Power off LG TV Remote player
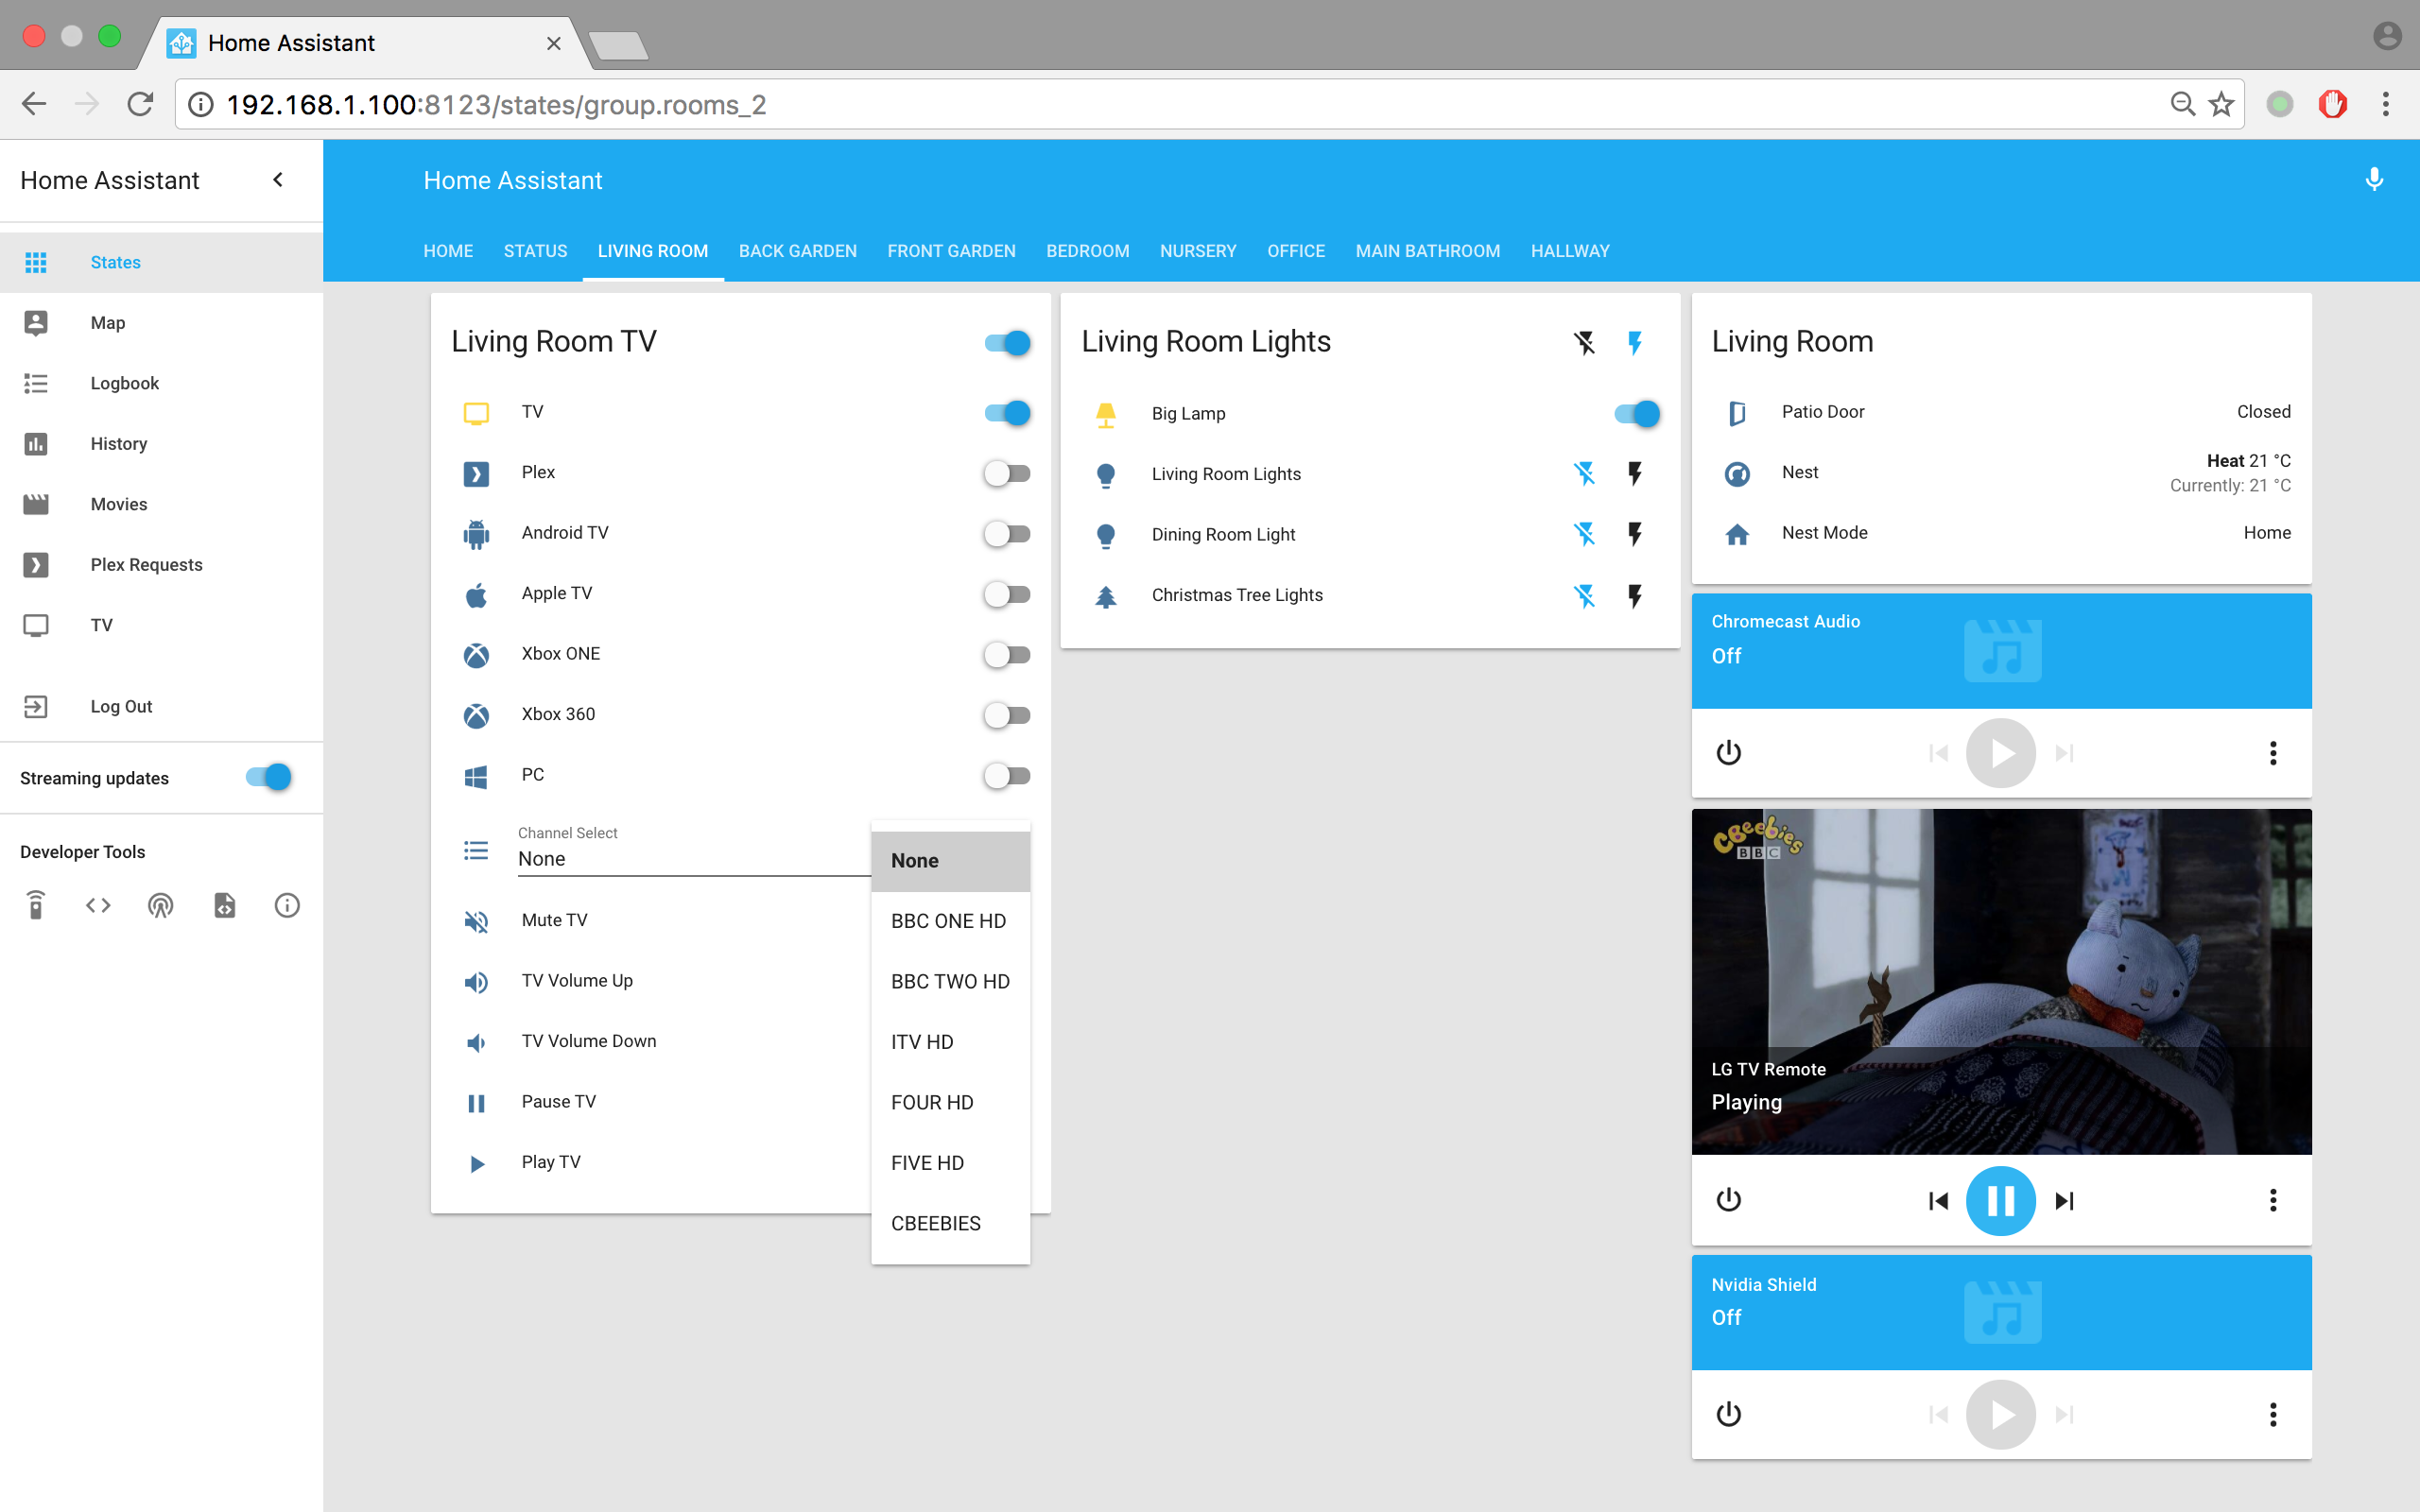The height and width of the screenshot is (1512, 2420). click(1728, 1200)
